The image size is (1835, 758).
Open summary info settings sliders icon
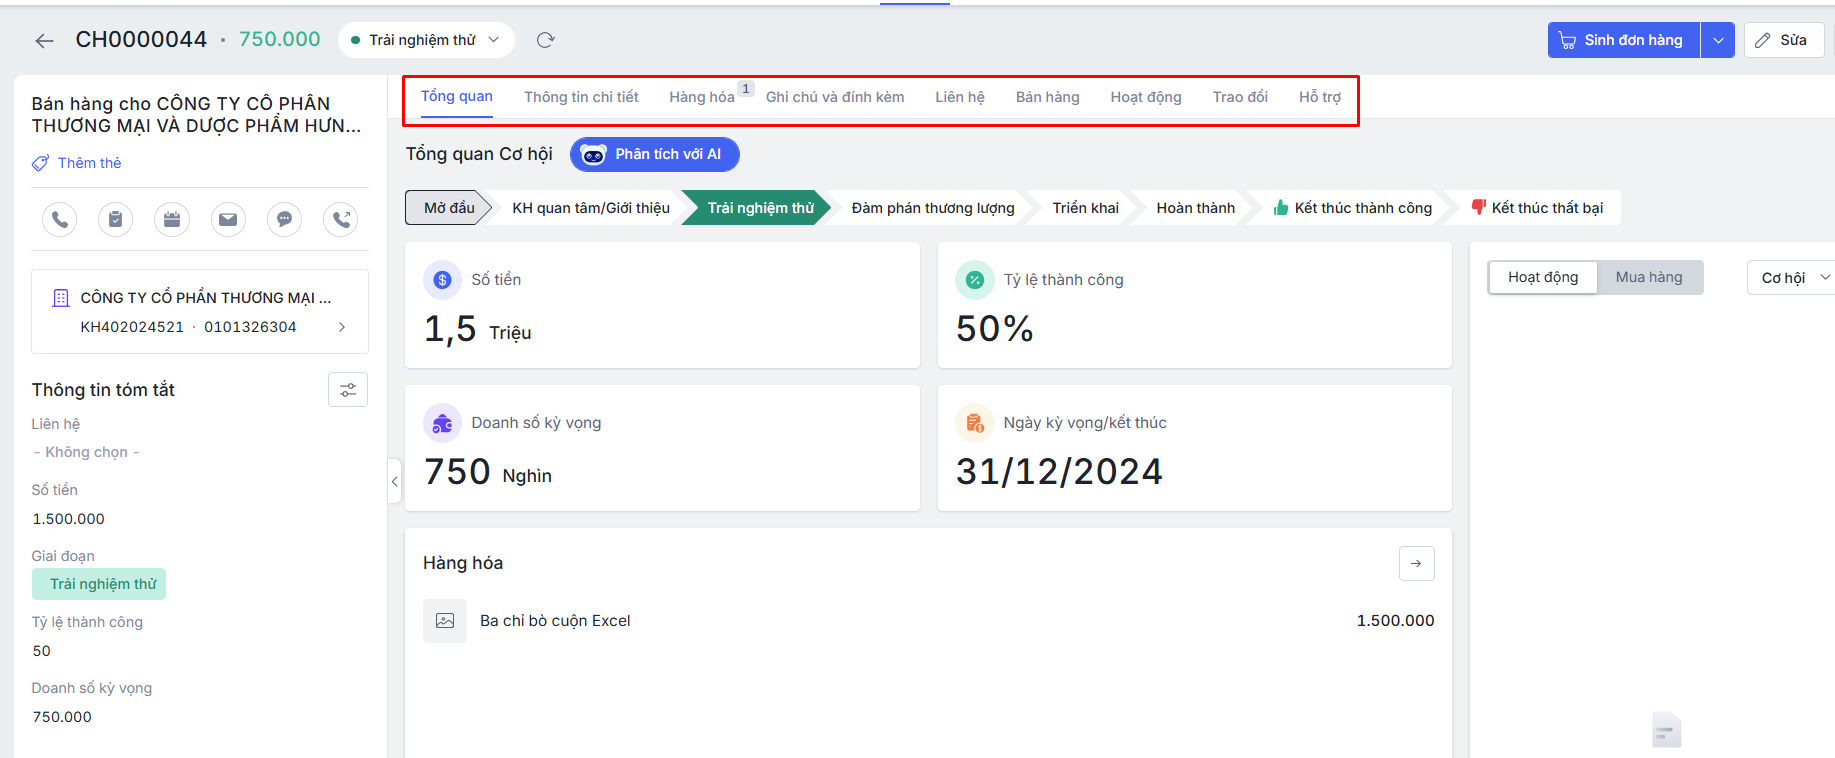click(348, 390)
